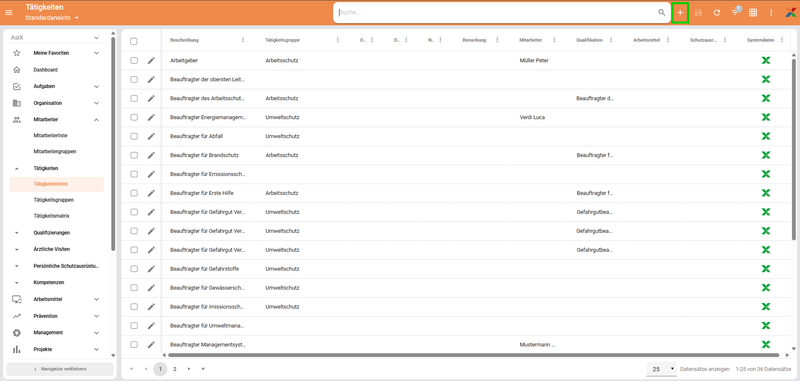The height and width of the screenshot is (381, 800).
Task: Check Beauftragter der obersten Leitung checkbox
Action: 134,80
